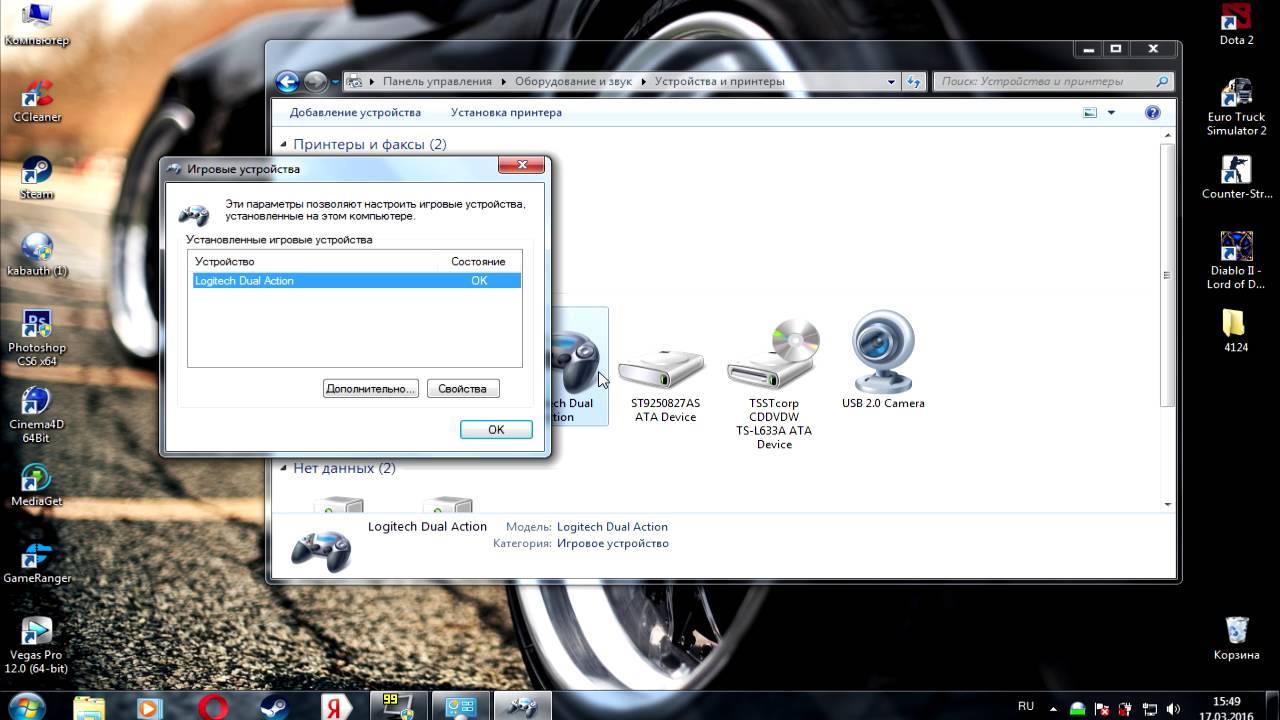Open Windows Explorer from the taskbar
This screenshot has width=1280, height=720.
click(x=89, y=707)
